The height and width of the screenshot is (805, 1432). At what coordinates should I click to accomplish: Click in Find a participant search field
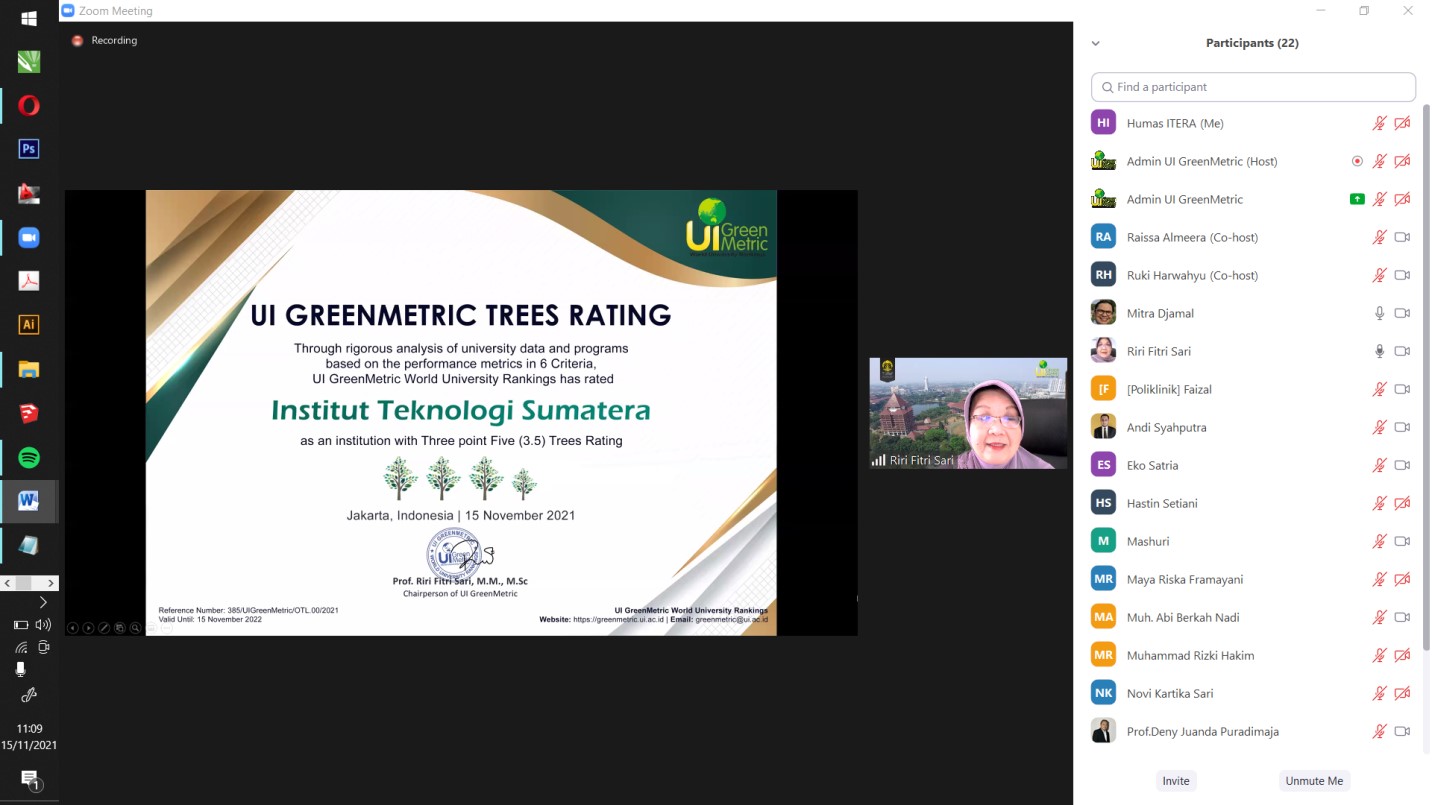1253,87
